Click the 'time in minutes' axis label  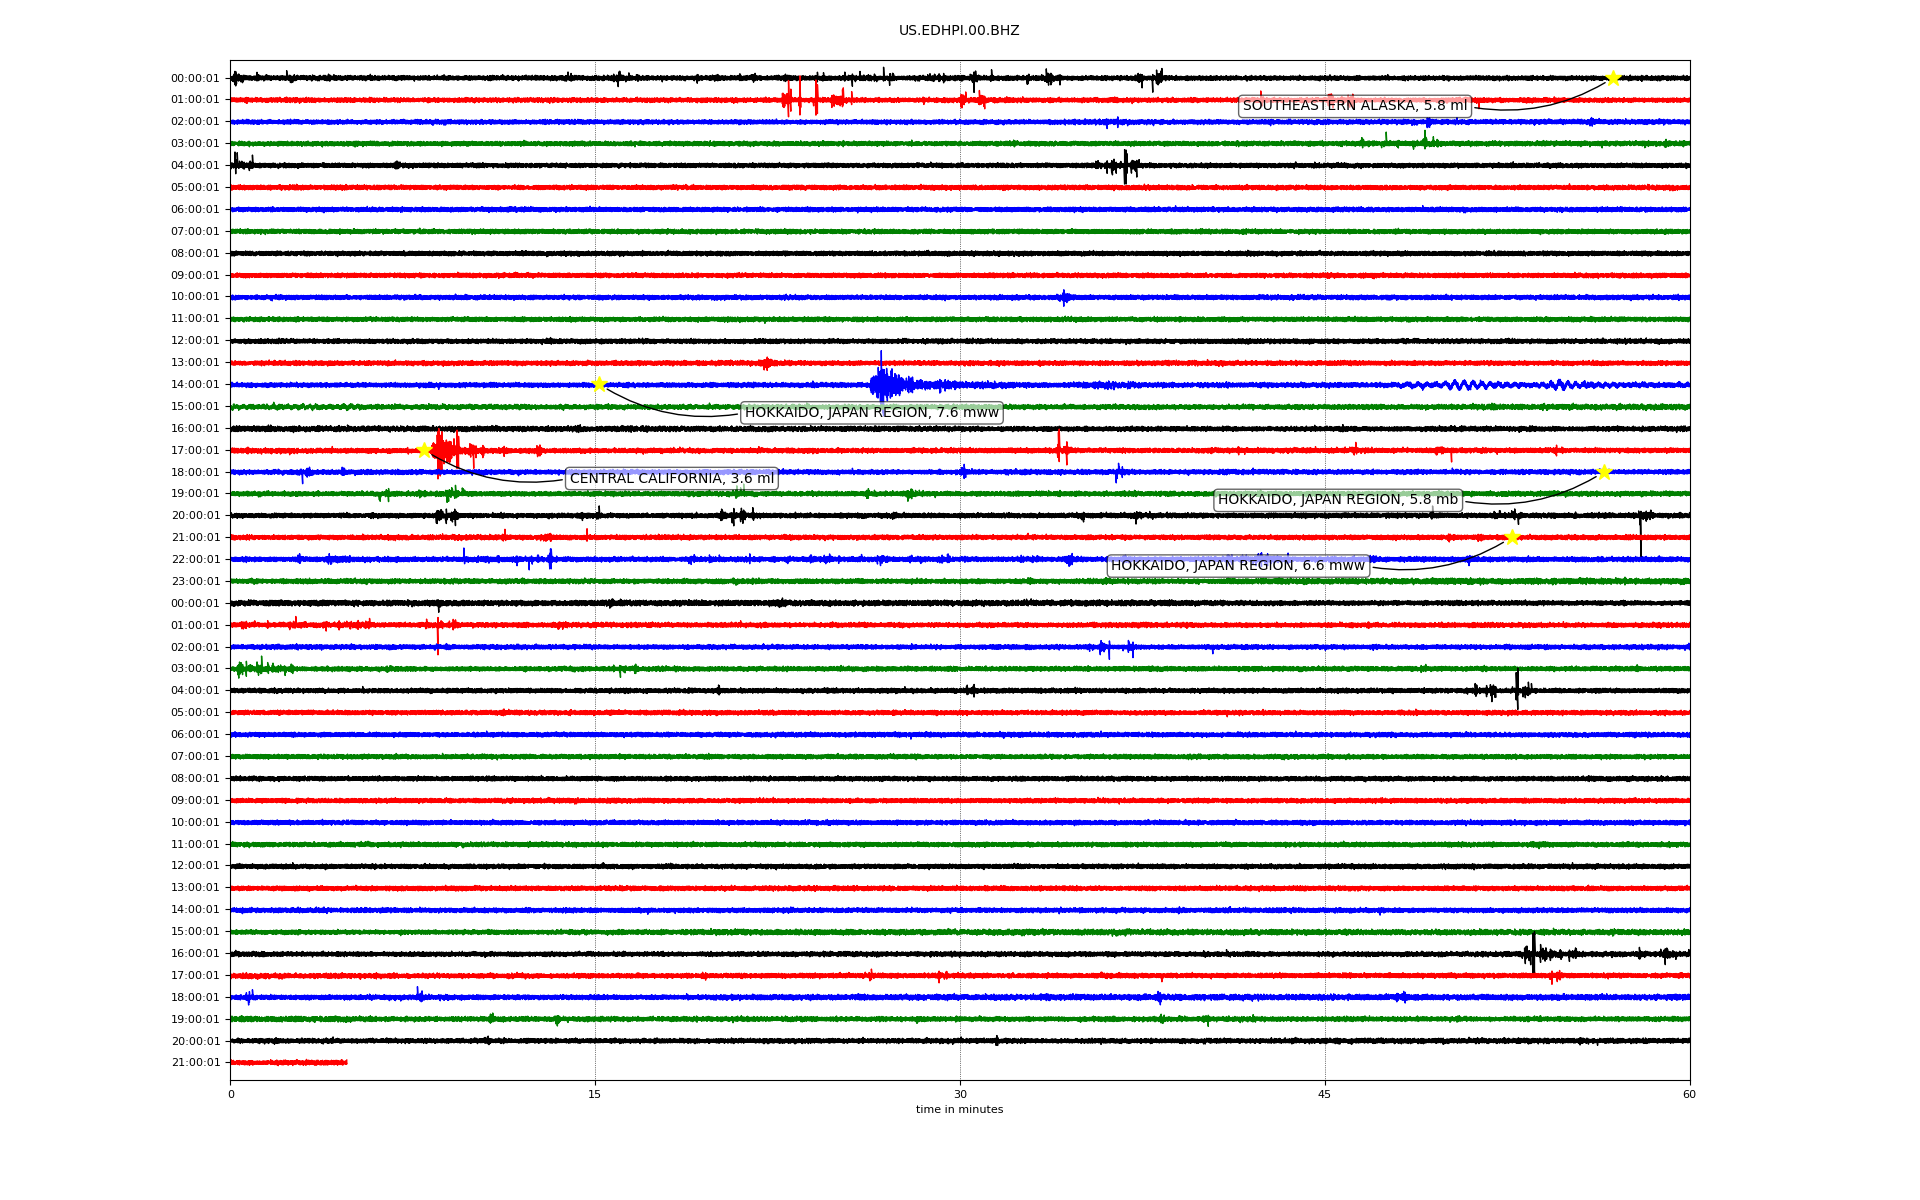pyautogui.click(x=959, y=1109)
